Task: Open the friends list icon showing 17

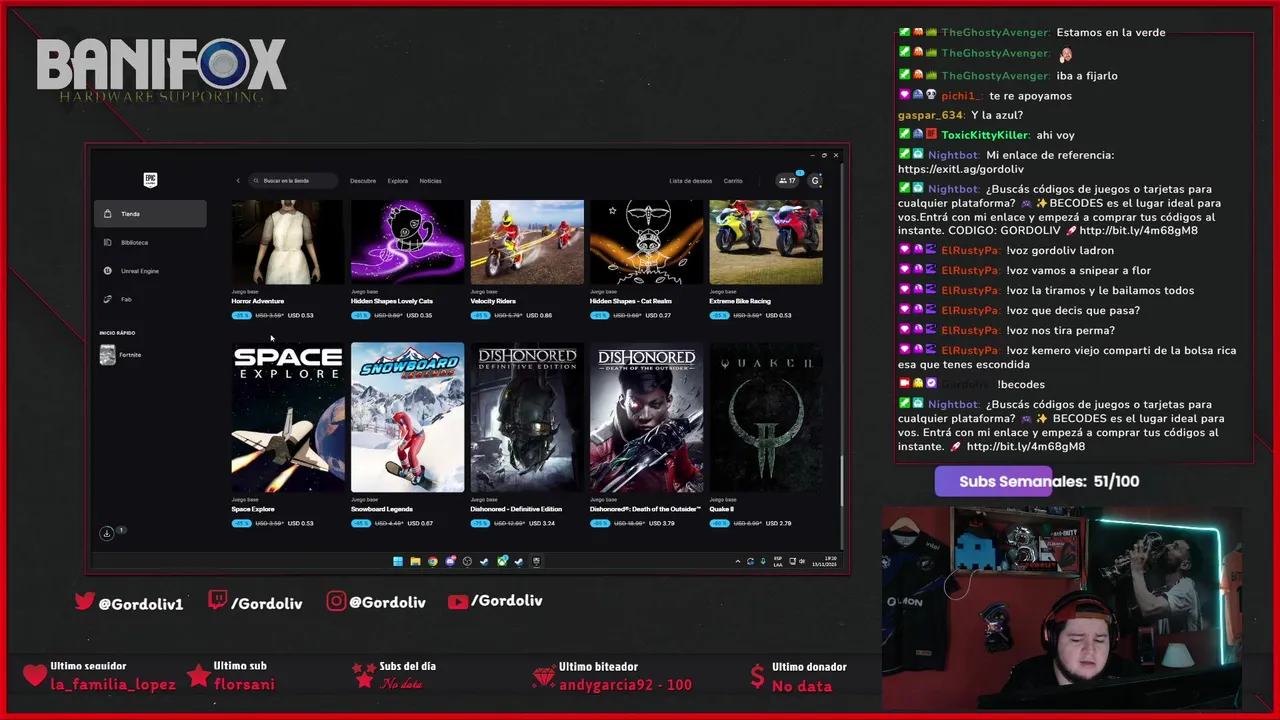Action: tap(788, 181)
